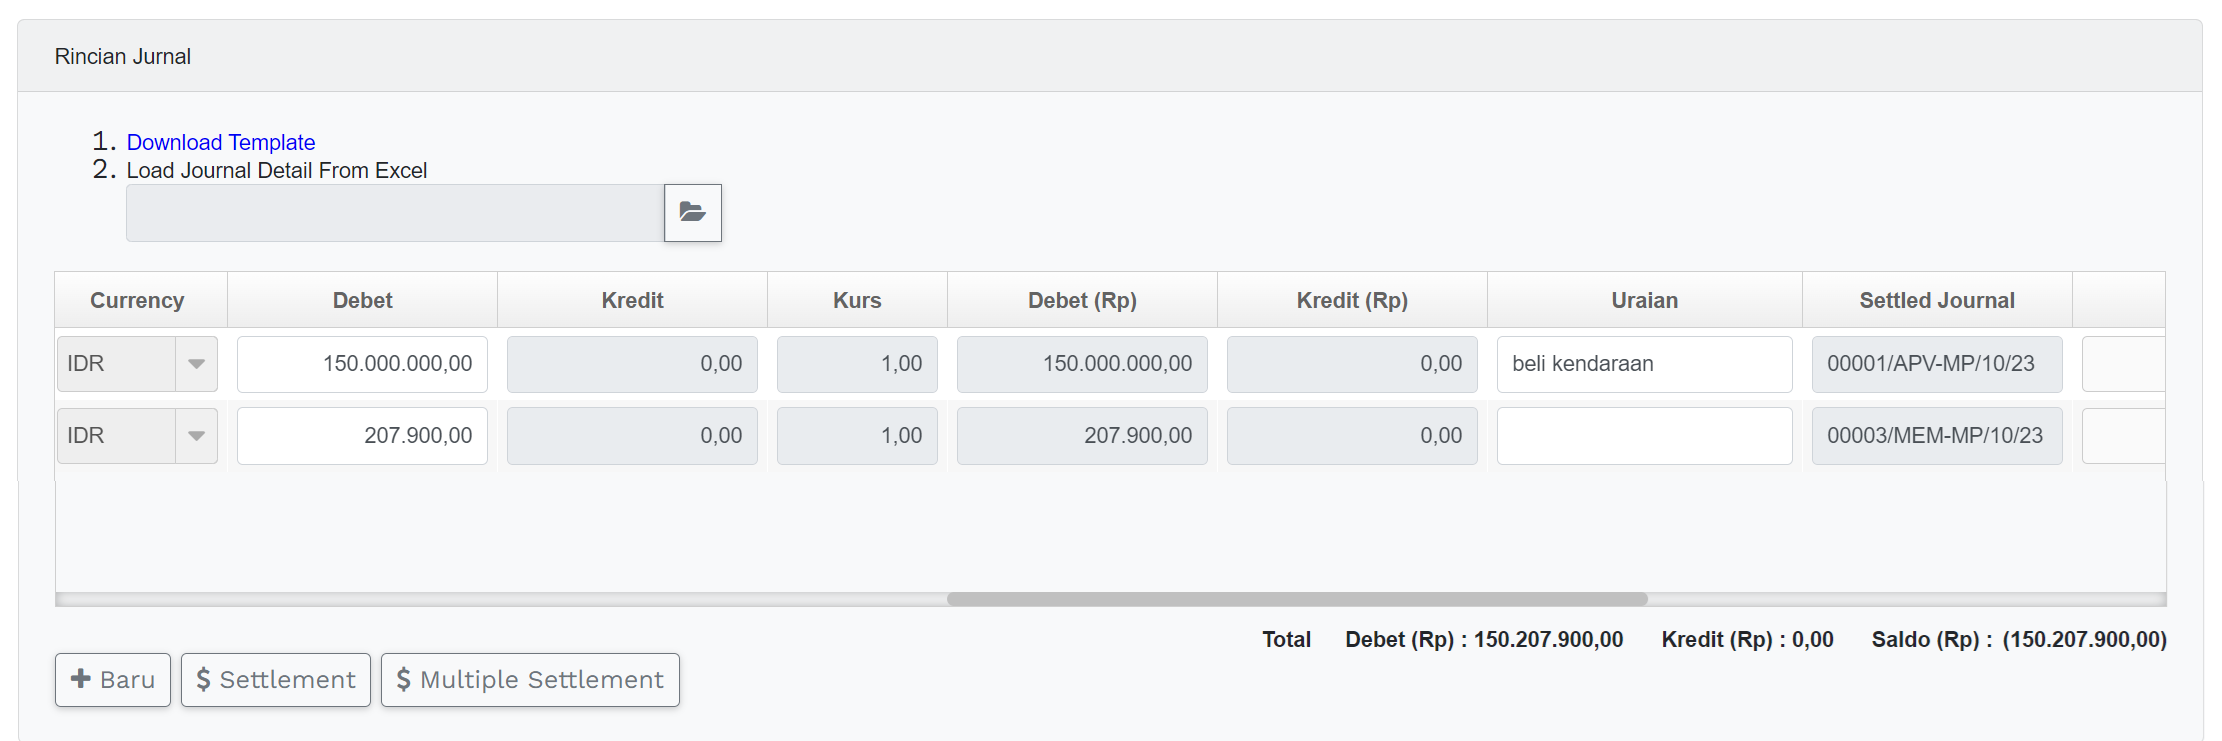Click the folder browse icon for Excel upload
The width and height of the screenshot is (2222, 741).
pos(693,213)
